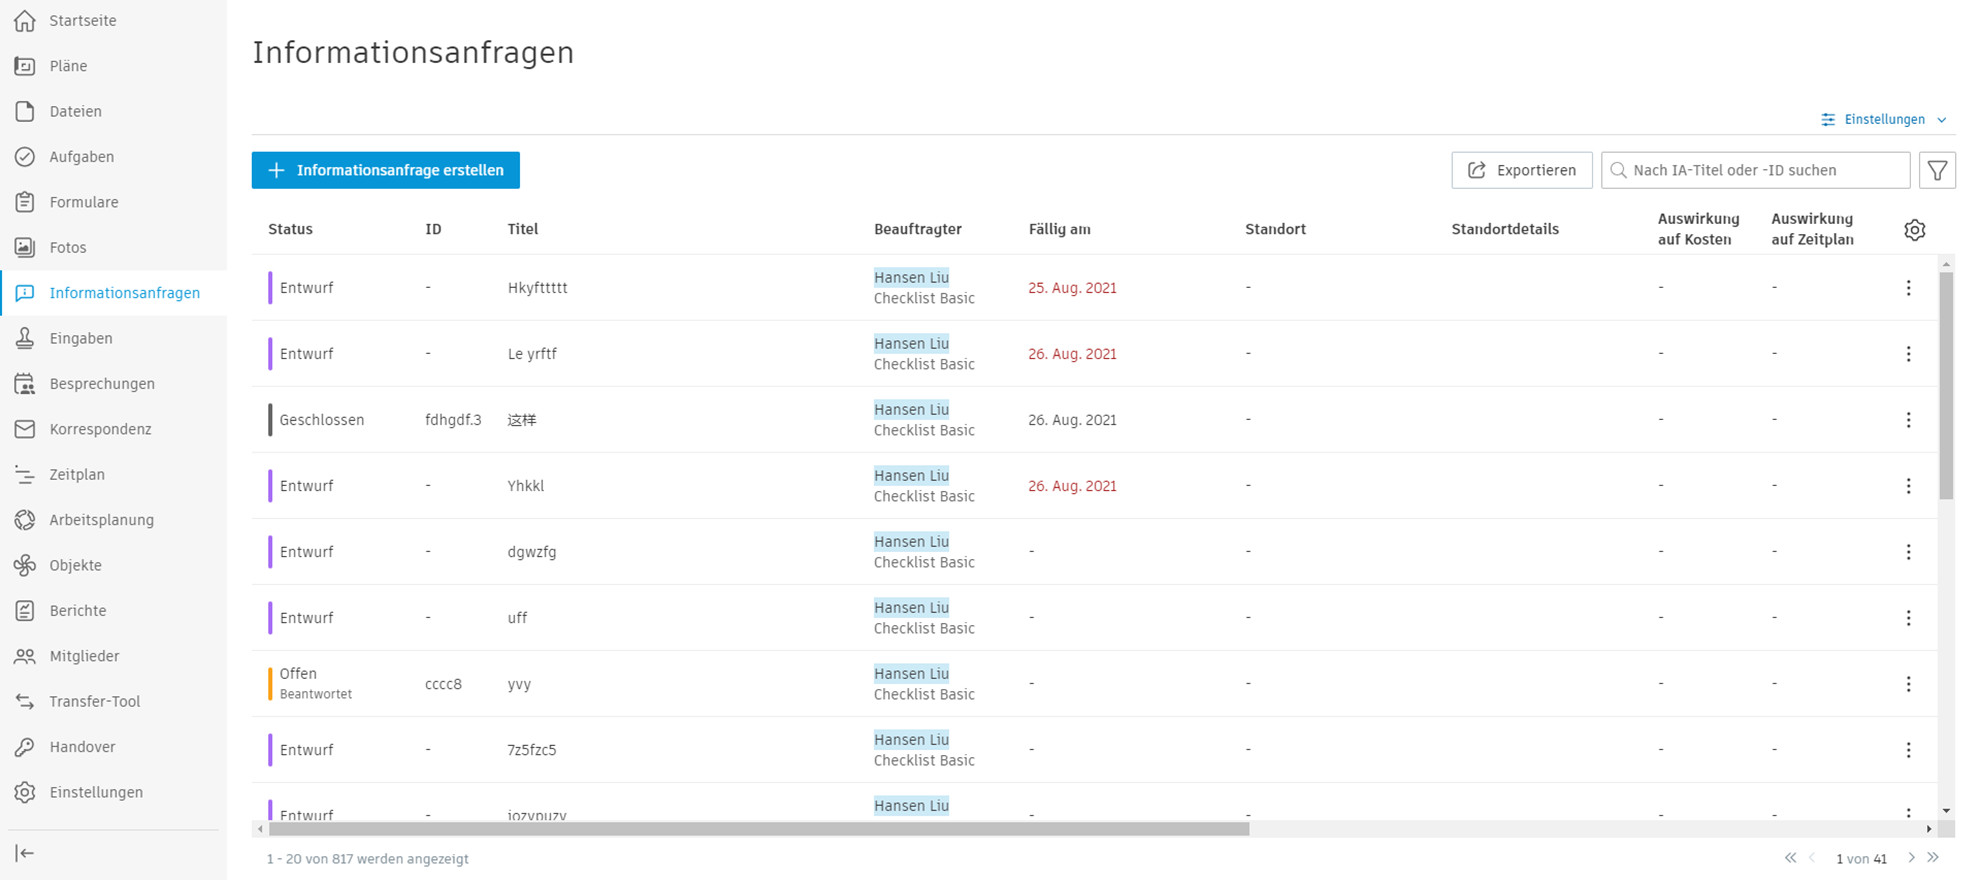Jump to the last page
1981x880 pixels.
[x=1934, y=858]
